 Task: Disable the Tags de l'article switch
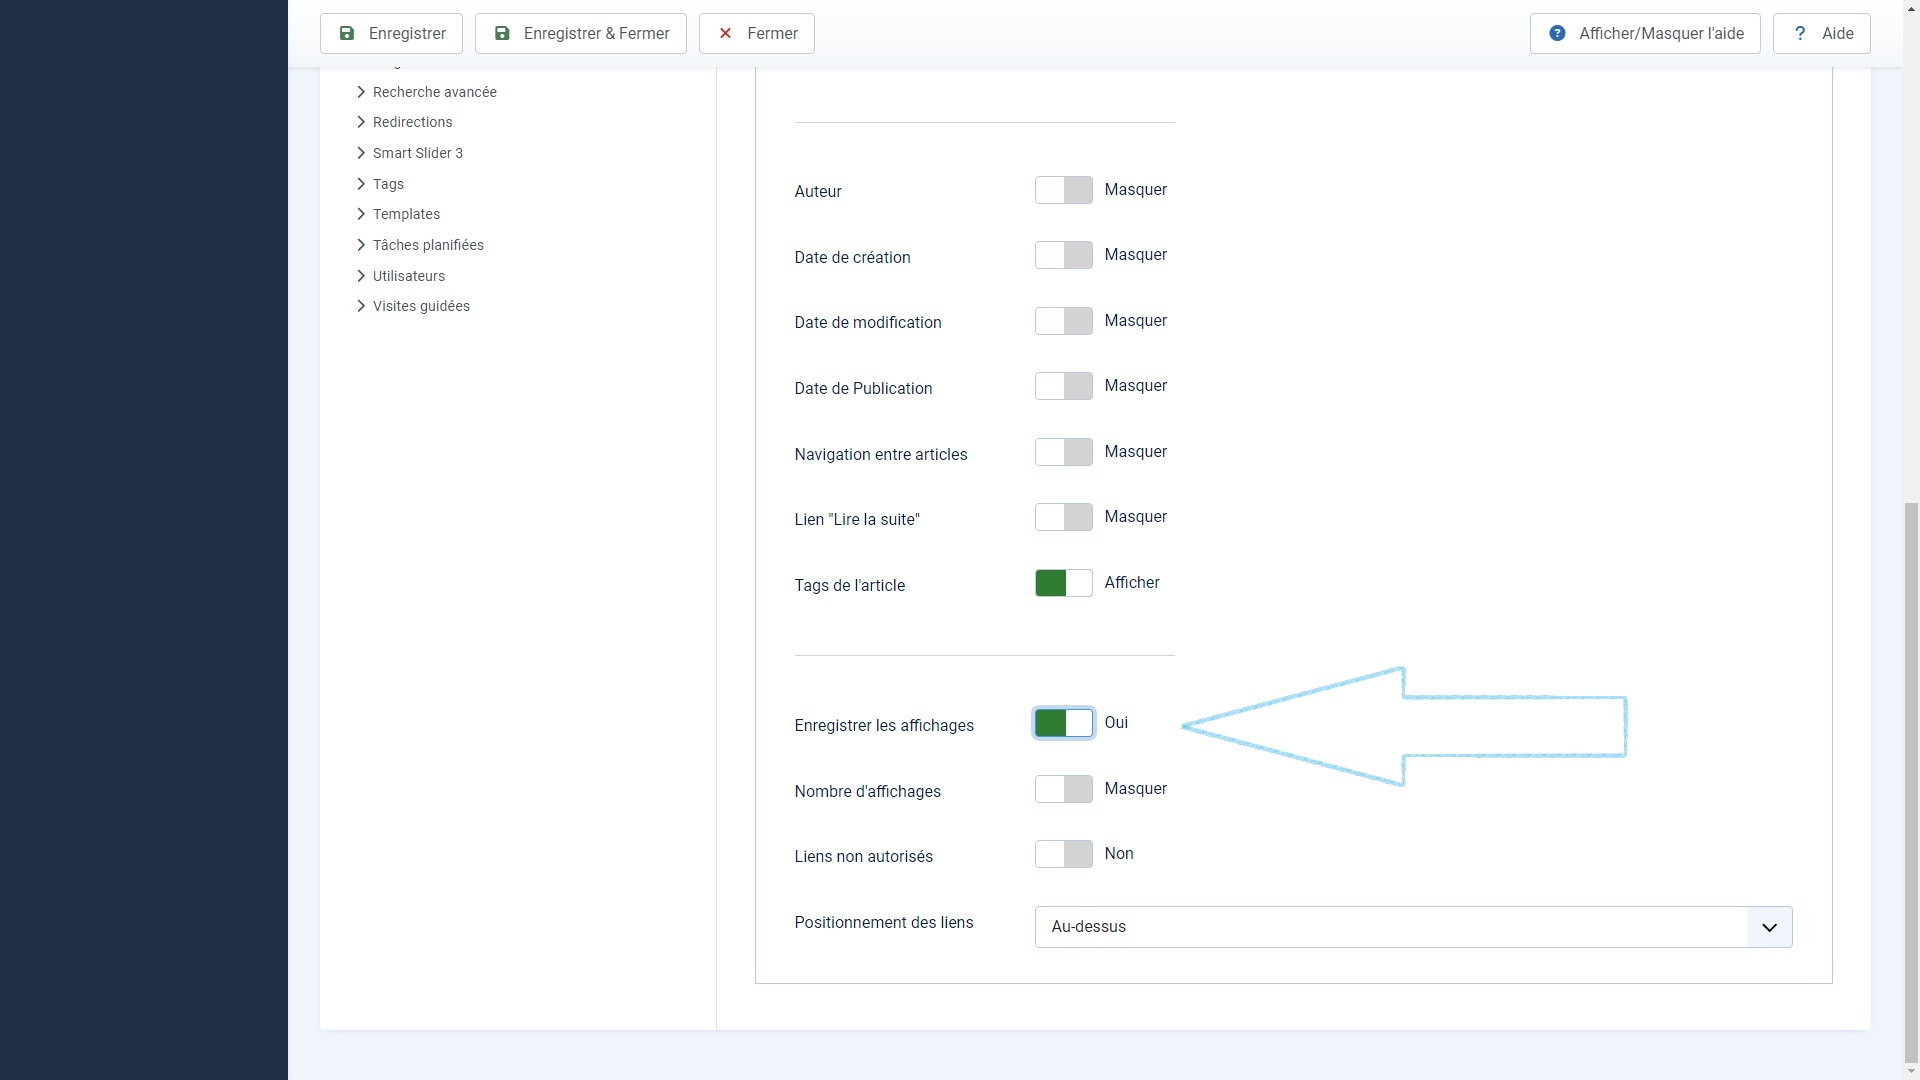tap(1063, 583)
